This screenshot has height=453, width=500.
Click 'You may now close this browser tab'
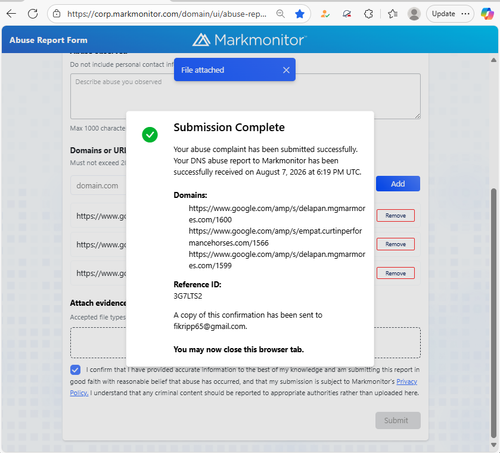coord(238,349)
